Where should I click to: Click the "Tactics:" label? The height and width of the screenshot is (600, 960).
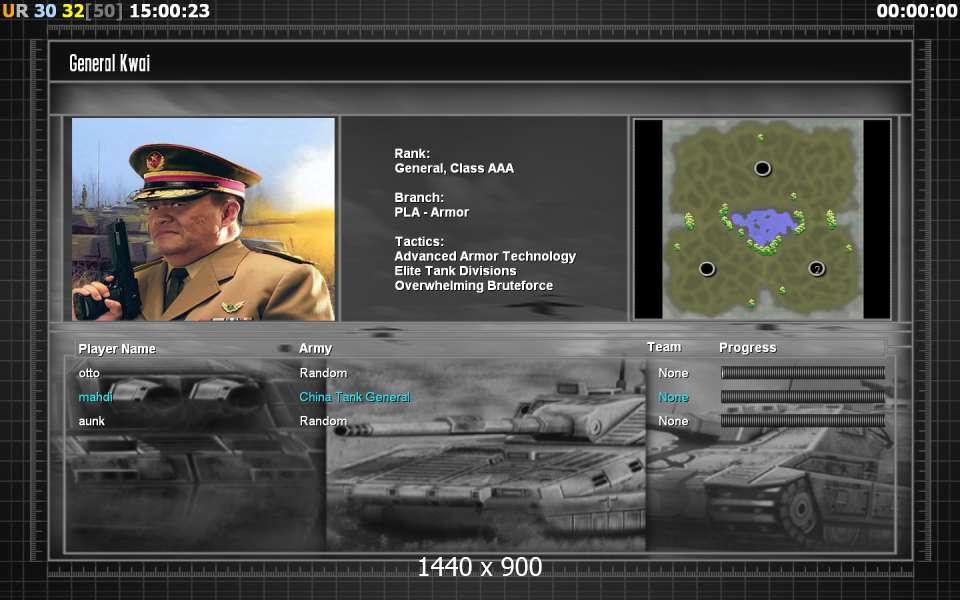pos(419,242)
